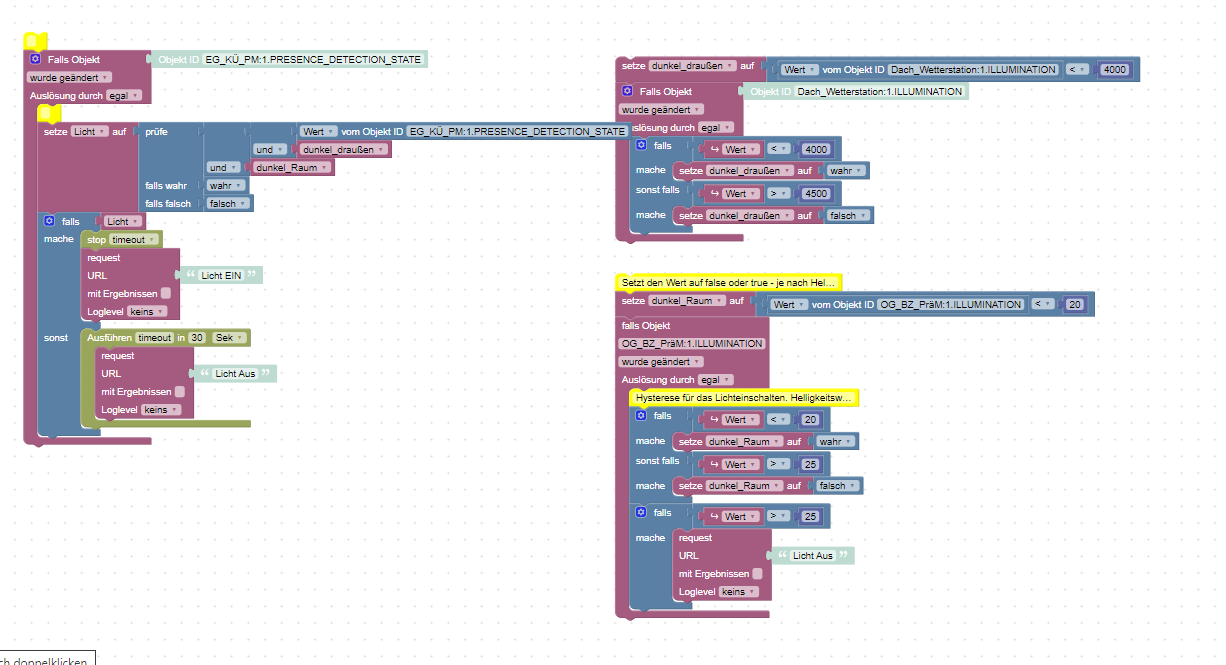Open dunkel_draußen variable dropdown in prüfe block

click(344, 150)
